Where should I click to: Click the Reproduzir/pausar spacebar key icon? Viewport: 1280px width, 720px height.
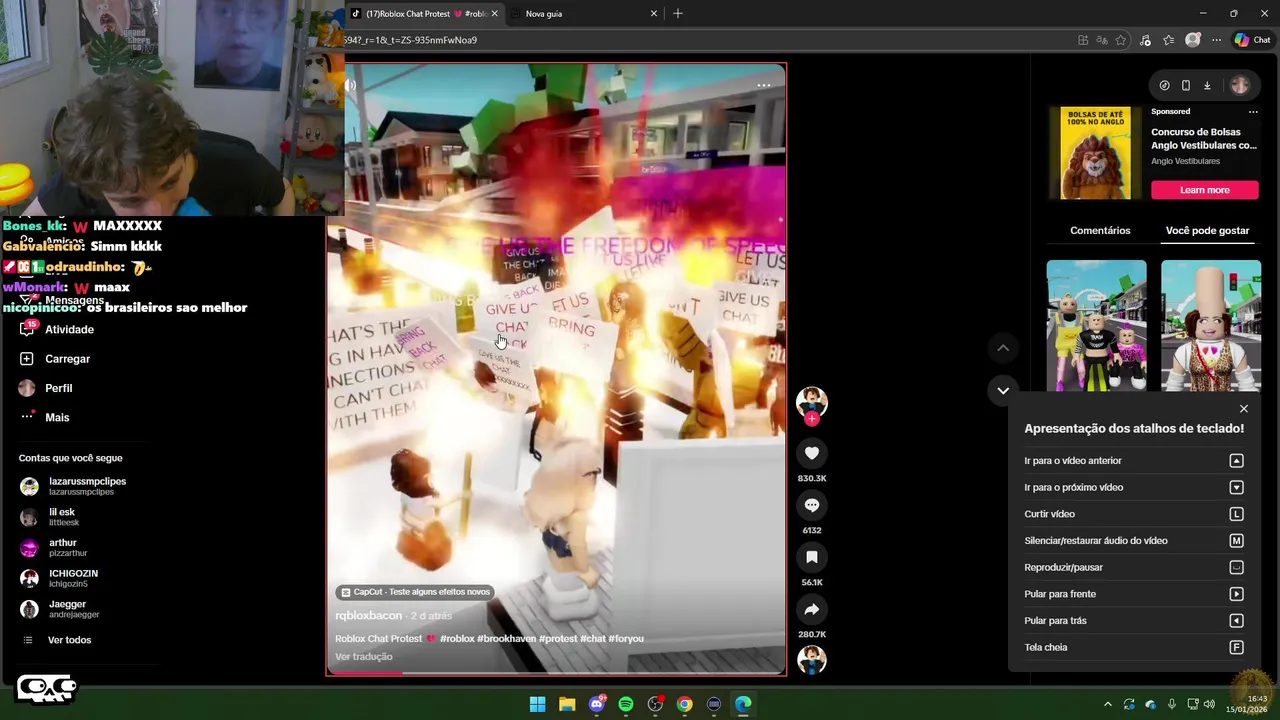coord(1236,568)
